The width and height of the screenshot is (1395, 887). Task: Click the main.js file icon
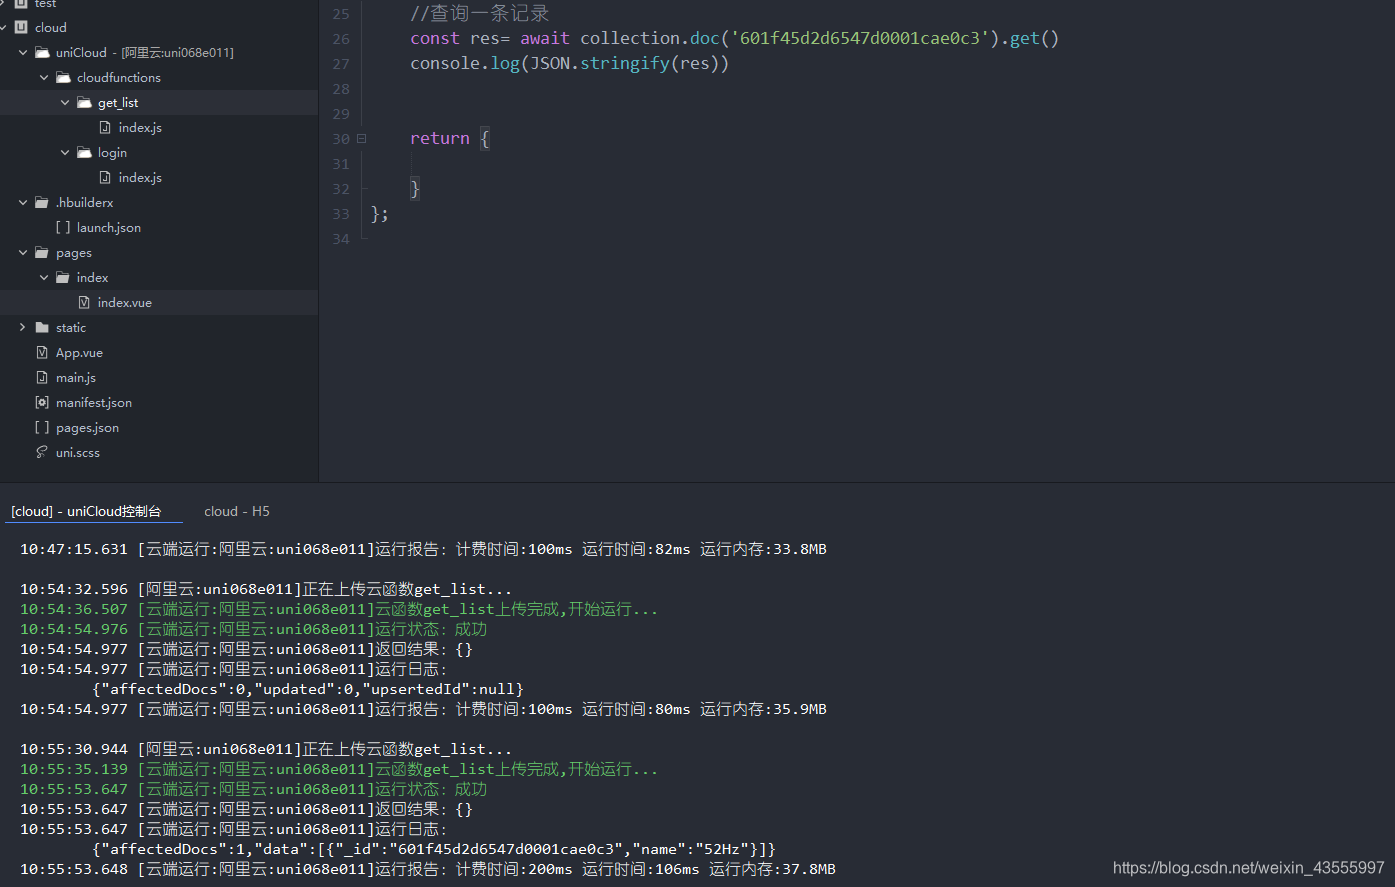click(x=42, y=378)
